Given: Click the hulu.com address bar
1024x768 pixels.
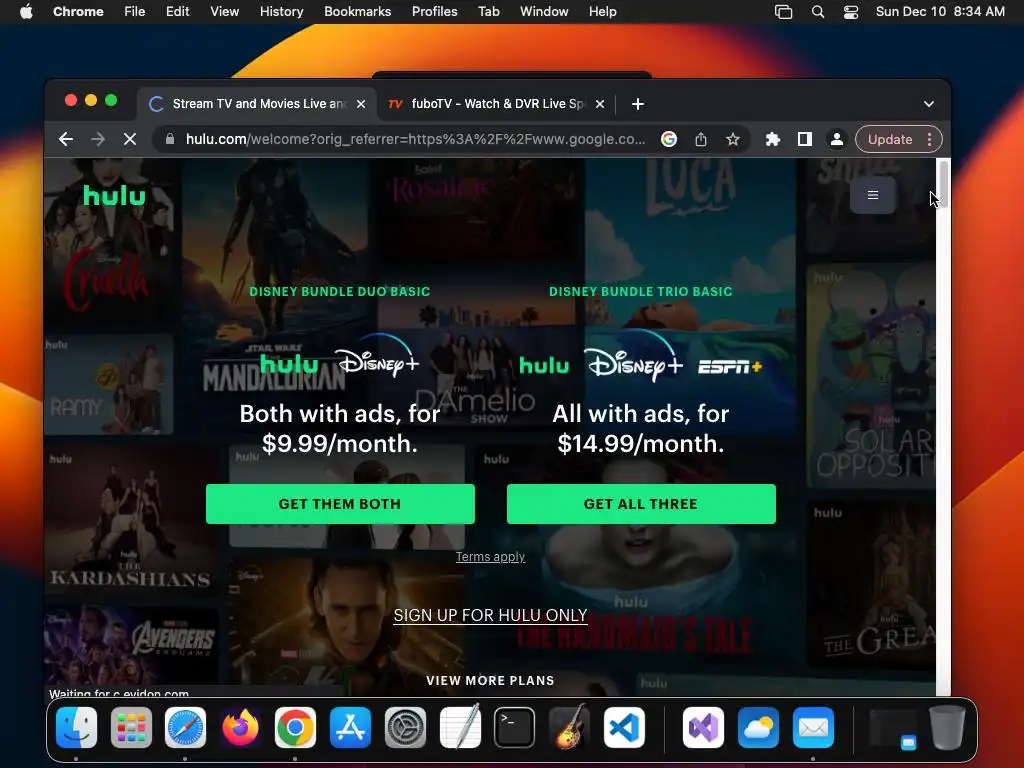Looking at the screenshot, I should (415, 139).
